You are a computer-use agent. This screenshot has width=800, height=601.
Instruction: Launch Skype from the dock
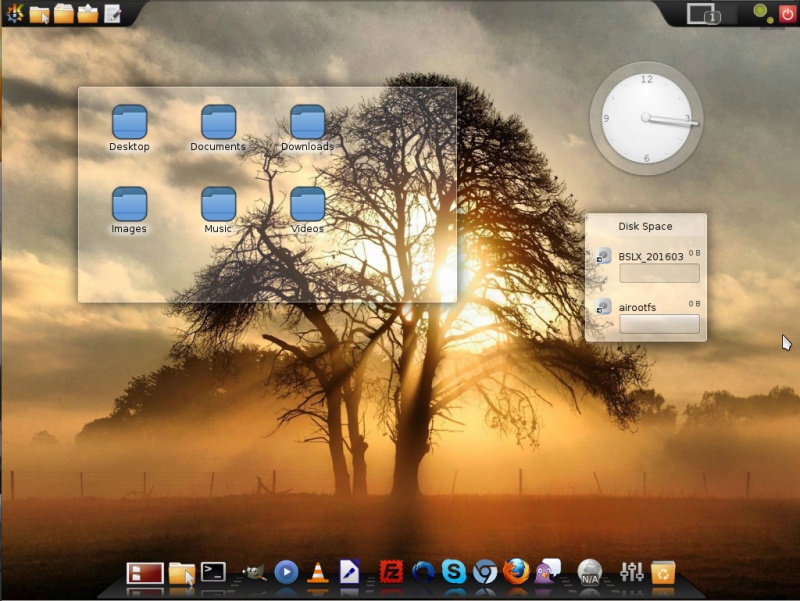point(453,572)
